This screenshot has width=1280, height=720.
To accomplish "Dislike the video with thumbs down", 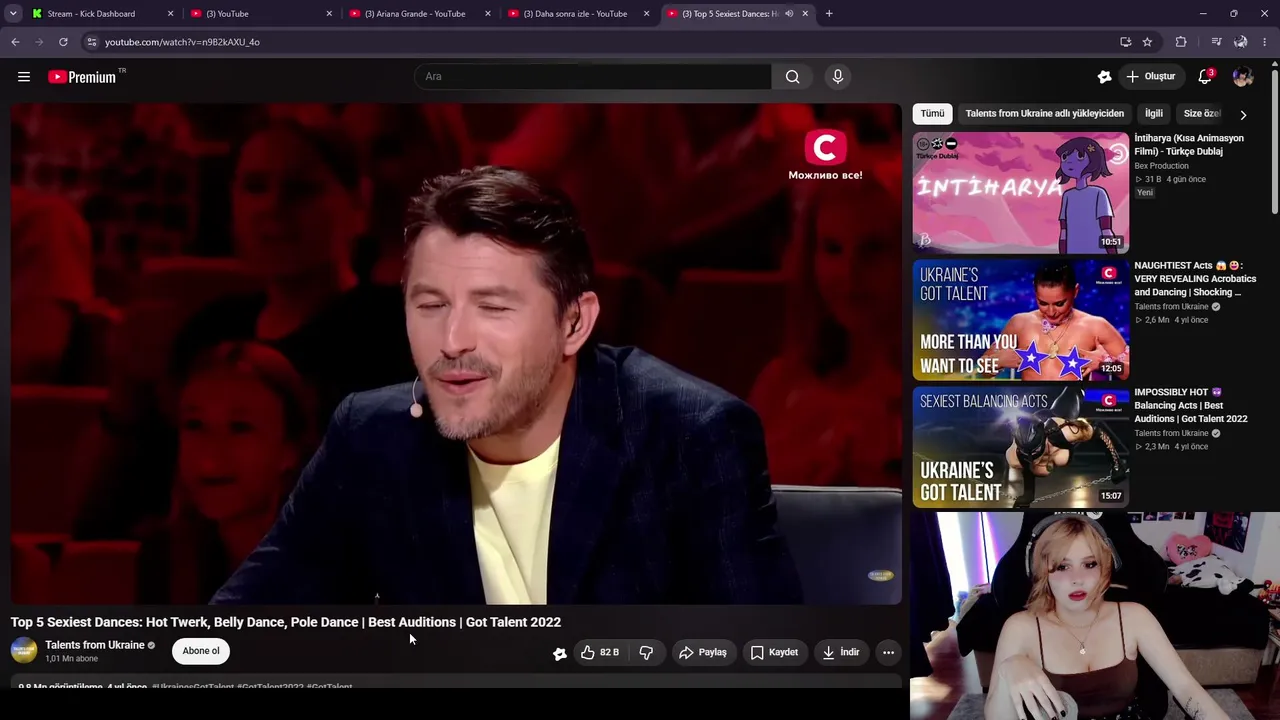I will pos(646,652).
